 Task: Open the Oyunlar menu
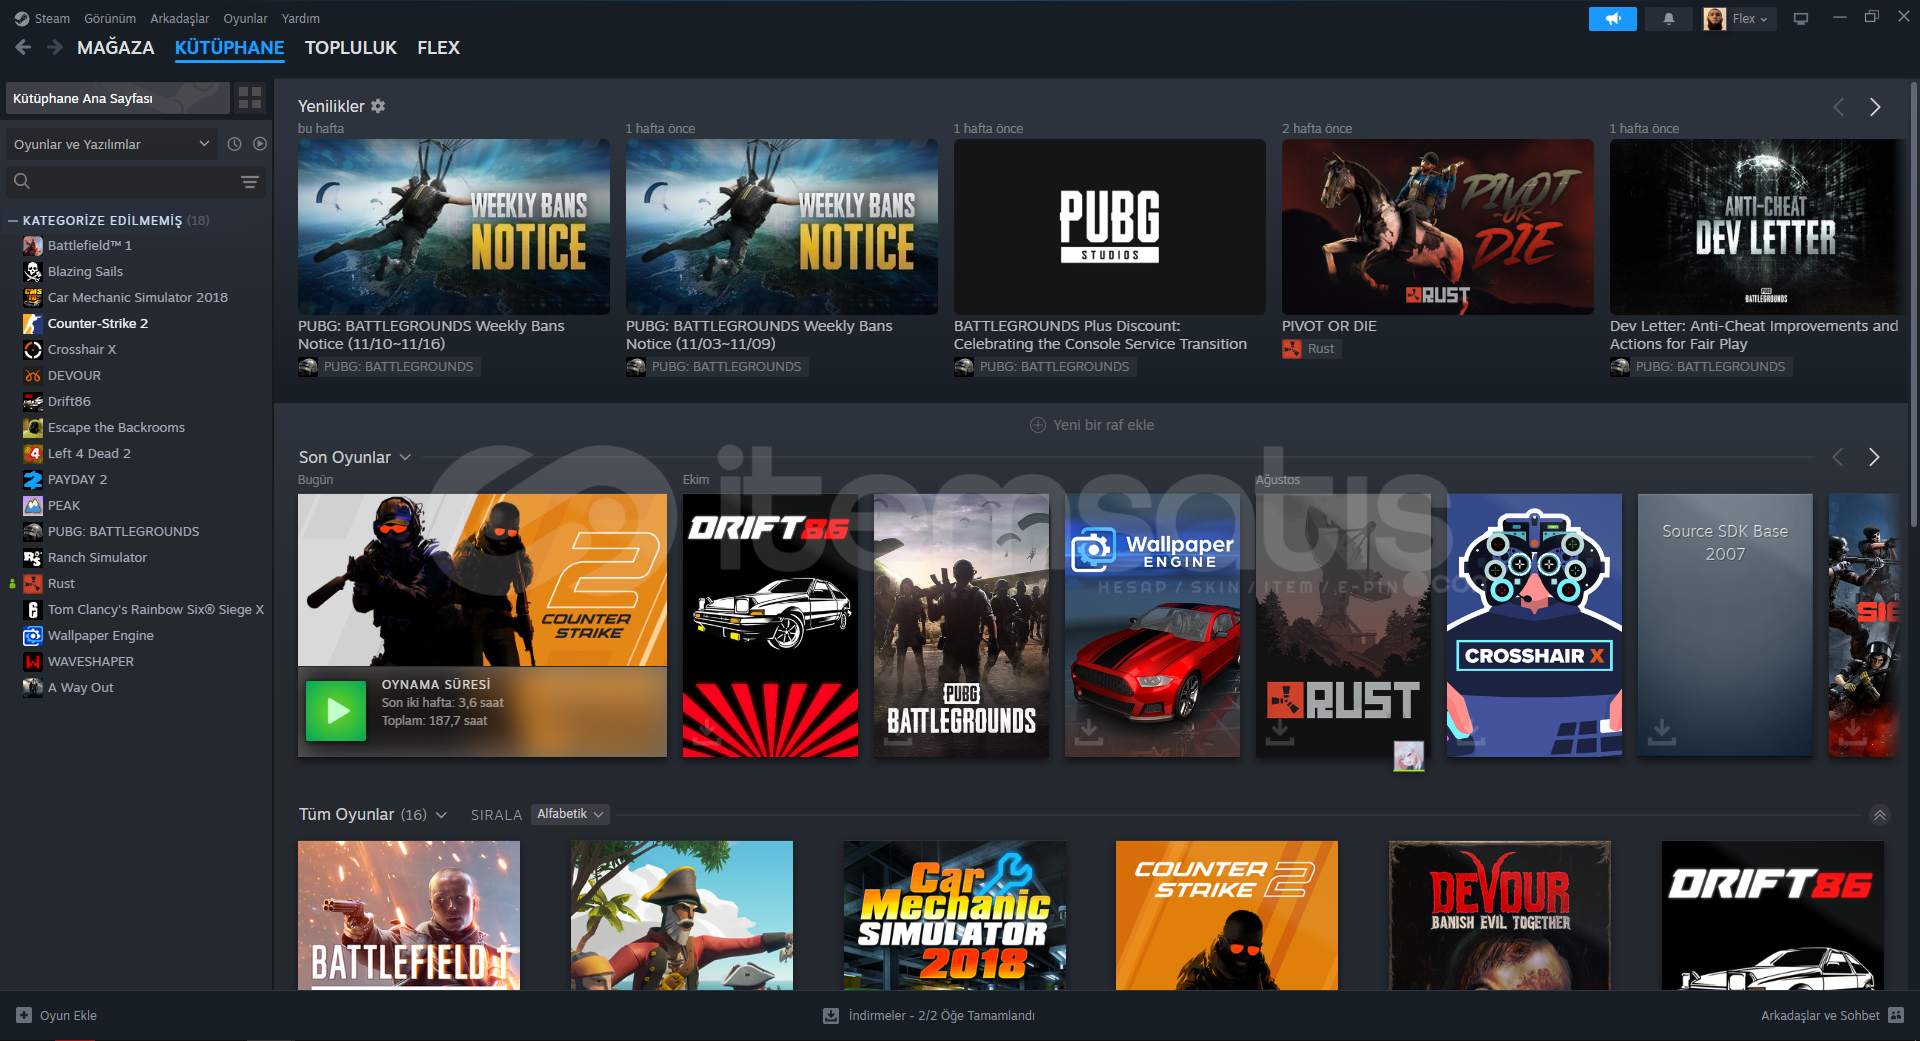coord(245,19)
